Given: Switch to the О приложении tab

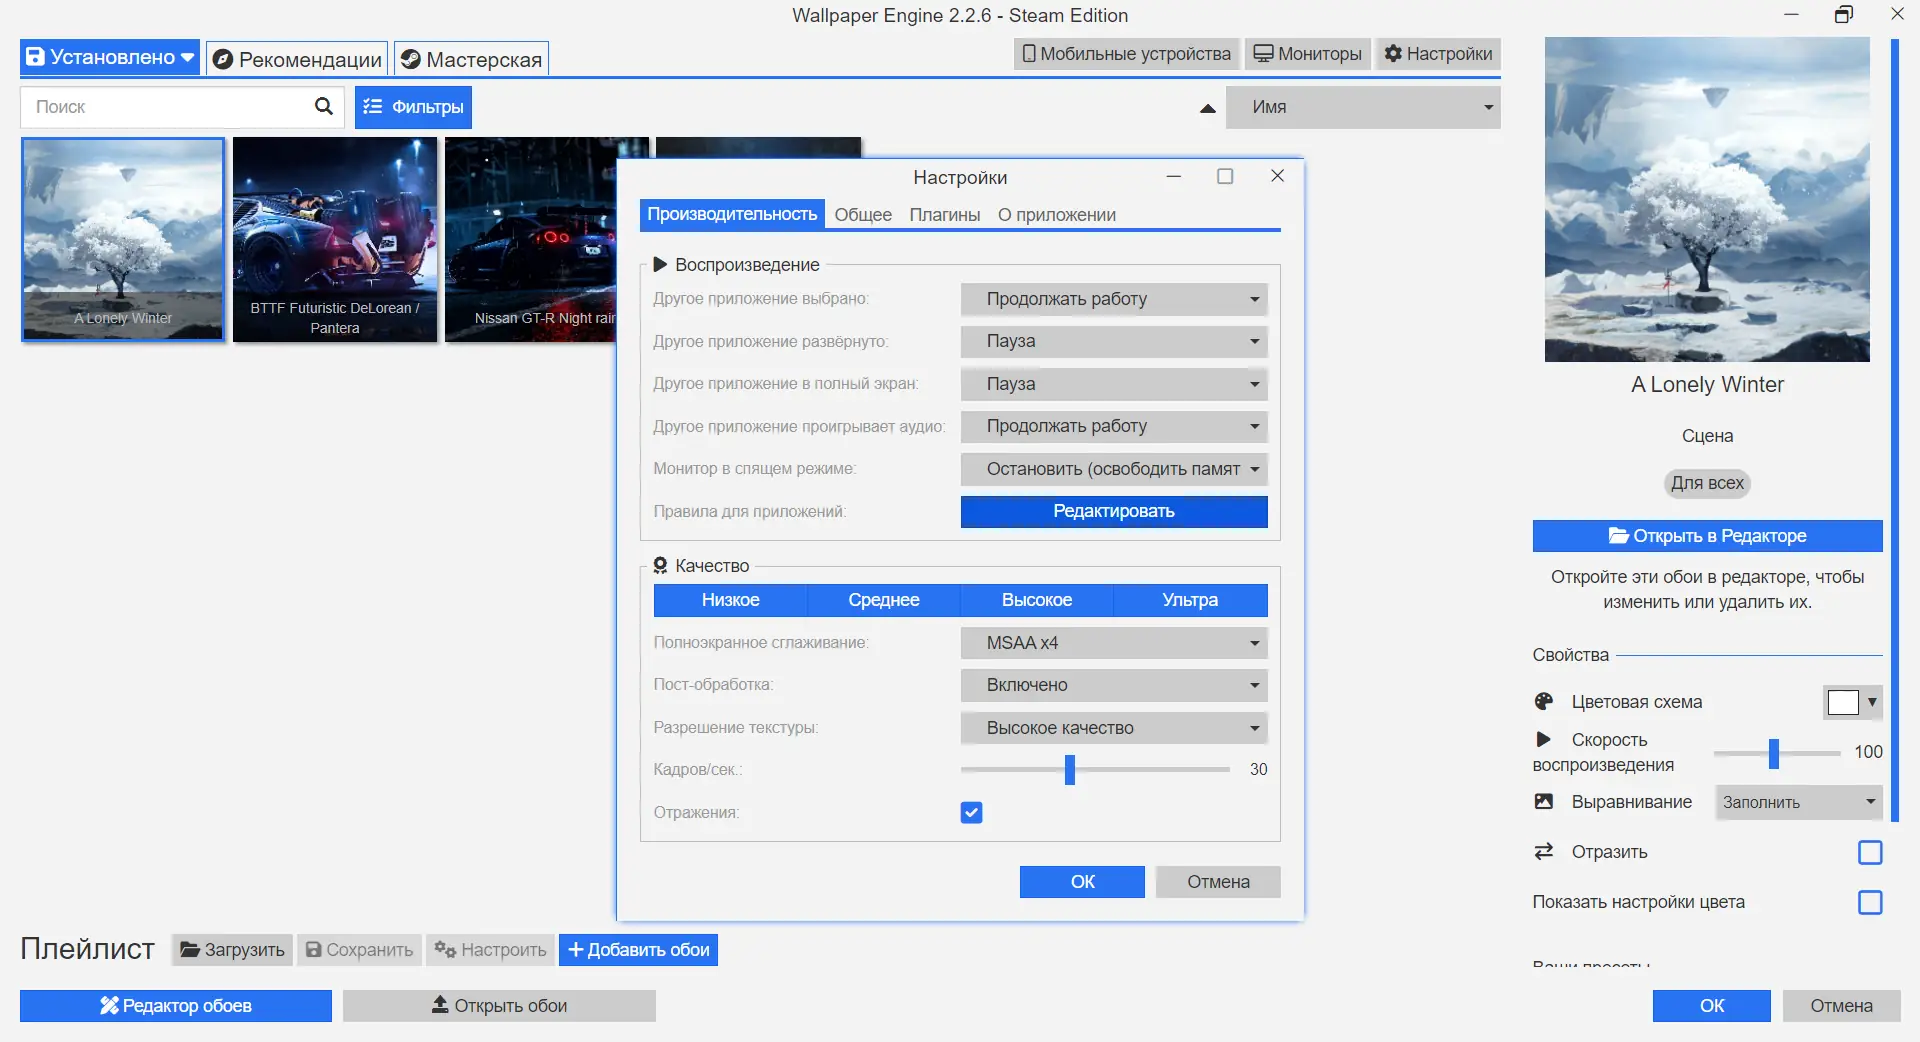Looking at the screenshot, I should tap(1057, 215).
